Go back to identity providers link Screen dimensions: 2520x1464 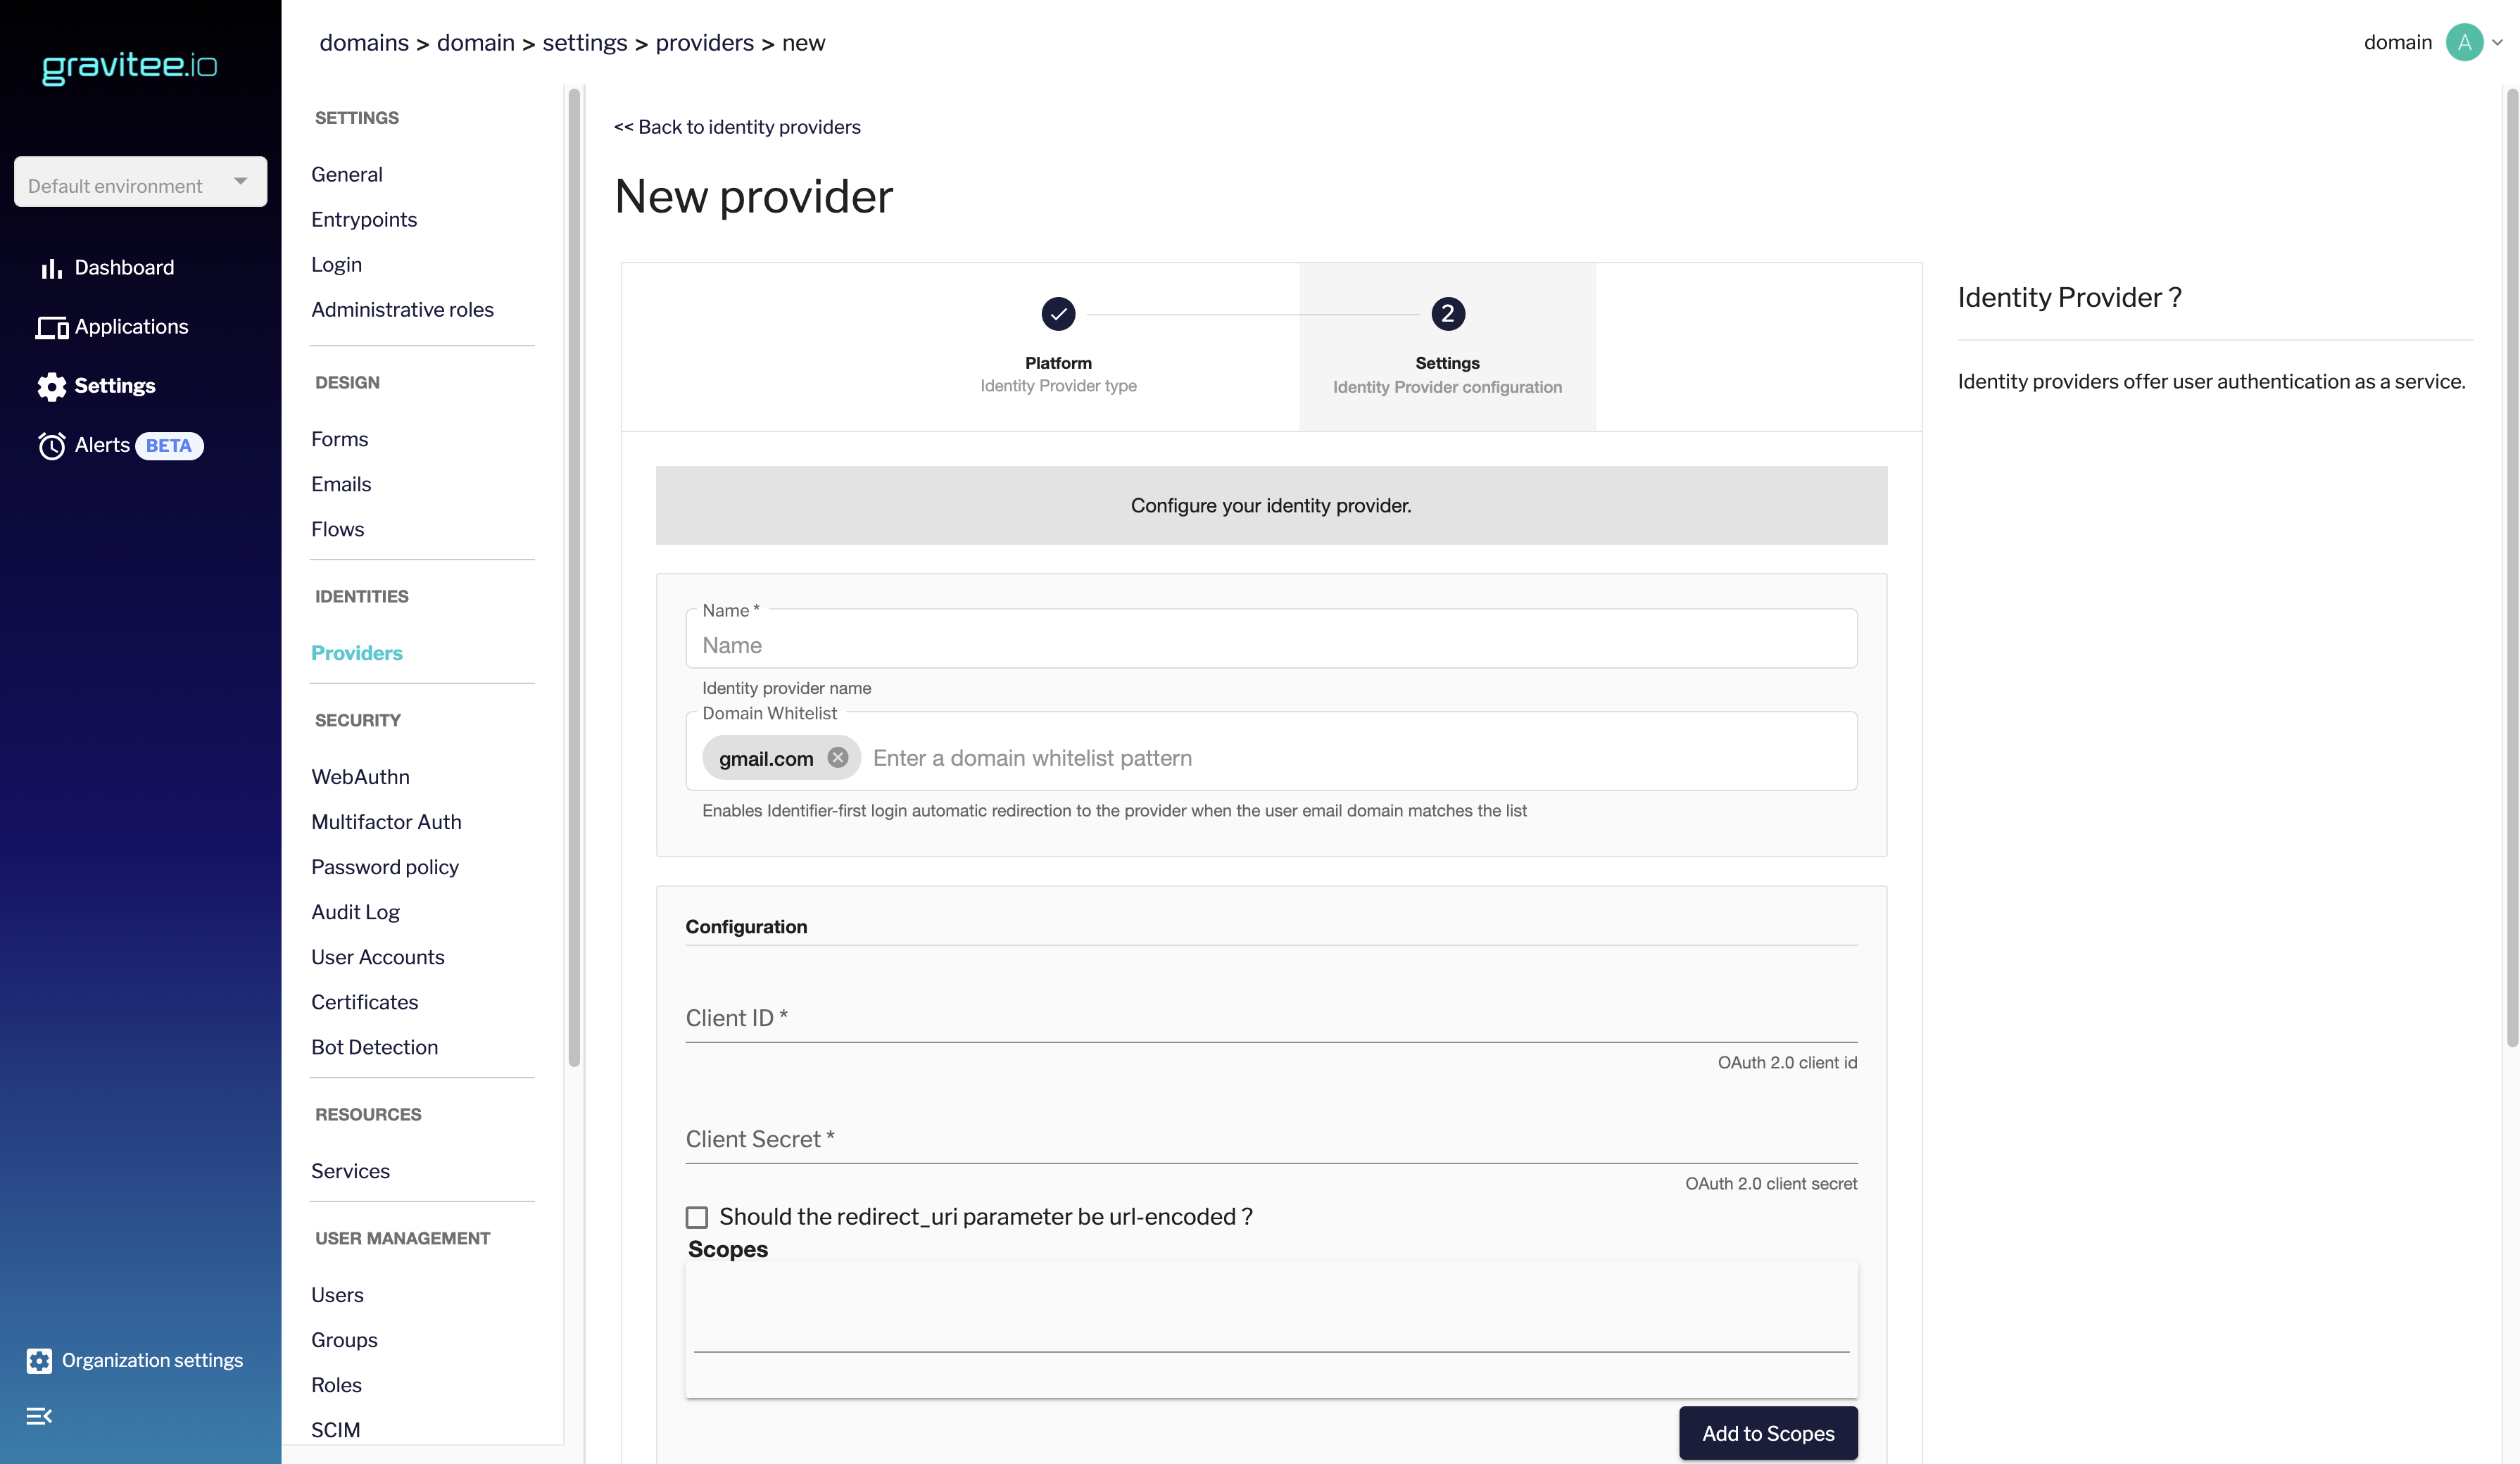pos(737,127)
